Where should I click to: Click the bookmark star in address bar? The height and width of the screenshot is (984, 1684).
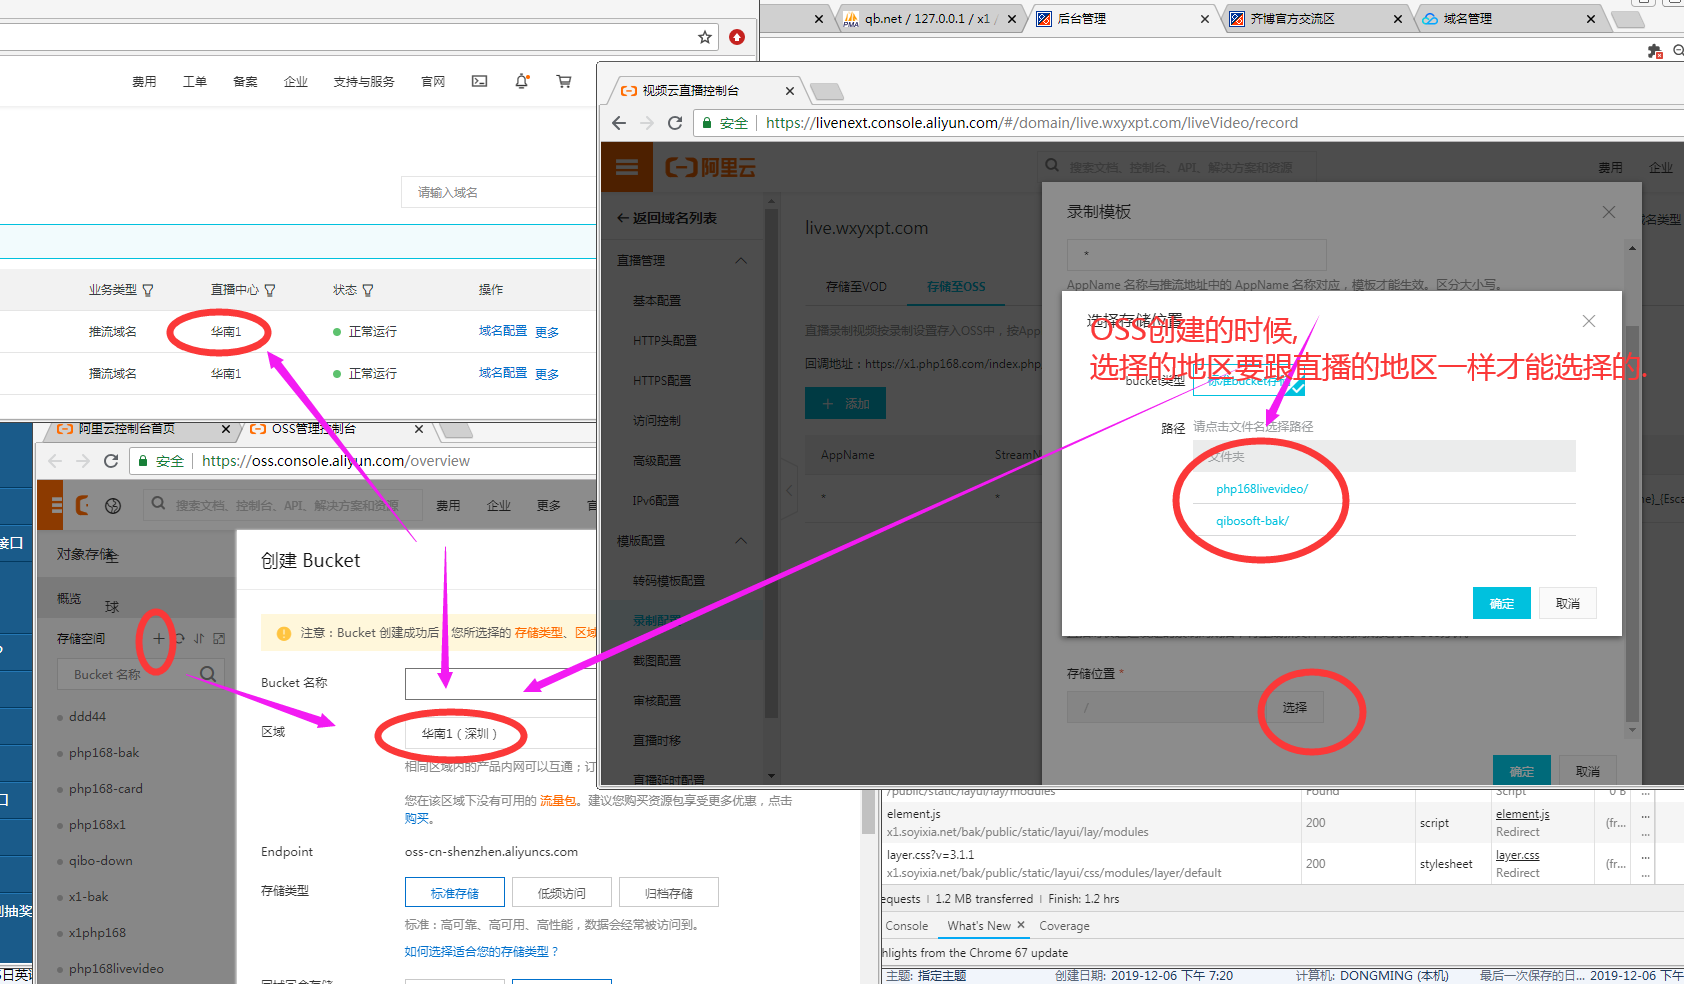(x=705, y=37)
